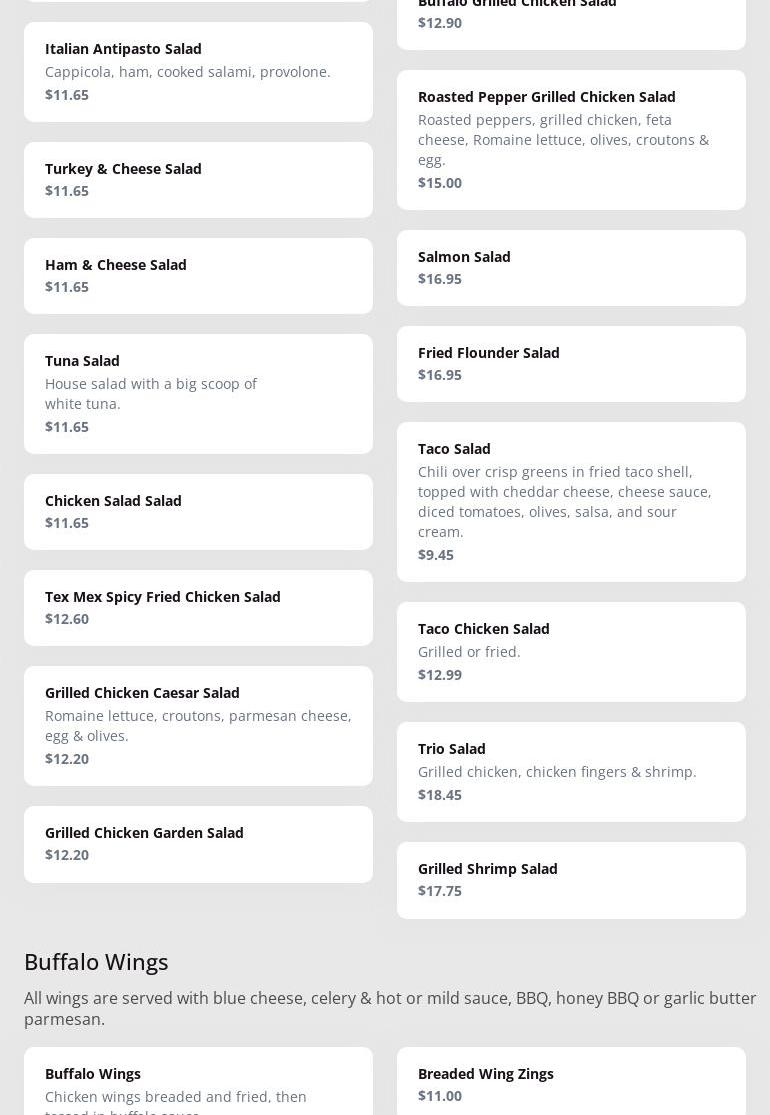Open the Turkey & Cheese Salad card
This screenshot has height=1115, width=770.
coord(198,179)
